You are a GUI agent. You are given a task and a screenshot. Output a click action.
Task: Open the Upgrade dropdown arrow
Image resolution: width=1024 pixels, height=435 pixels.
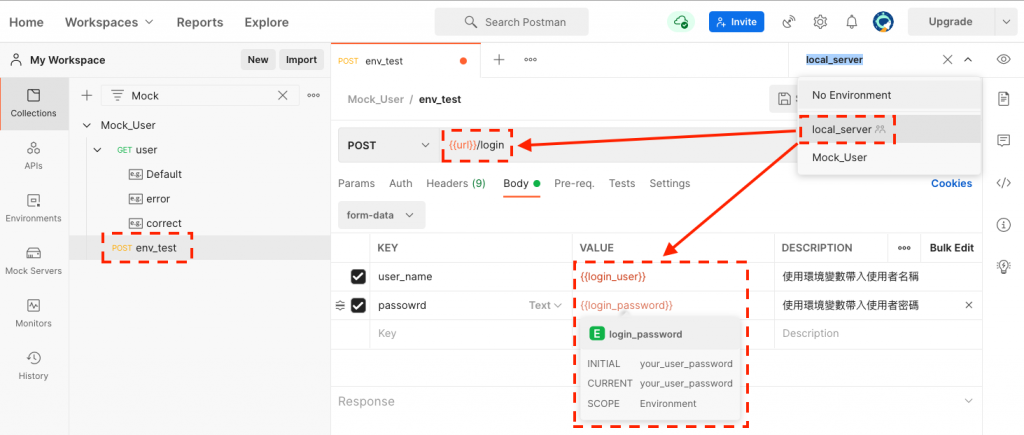tap(1004, 22)
